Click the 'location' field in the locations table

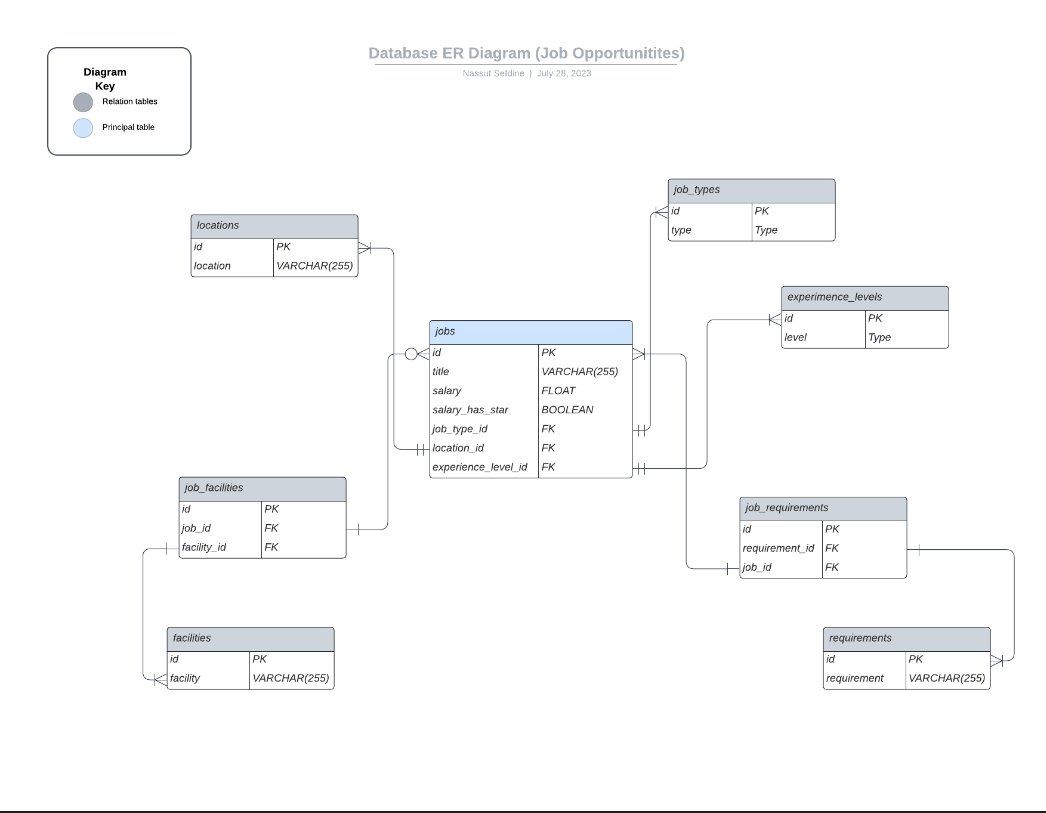[212, 265]
